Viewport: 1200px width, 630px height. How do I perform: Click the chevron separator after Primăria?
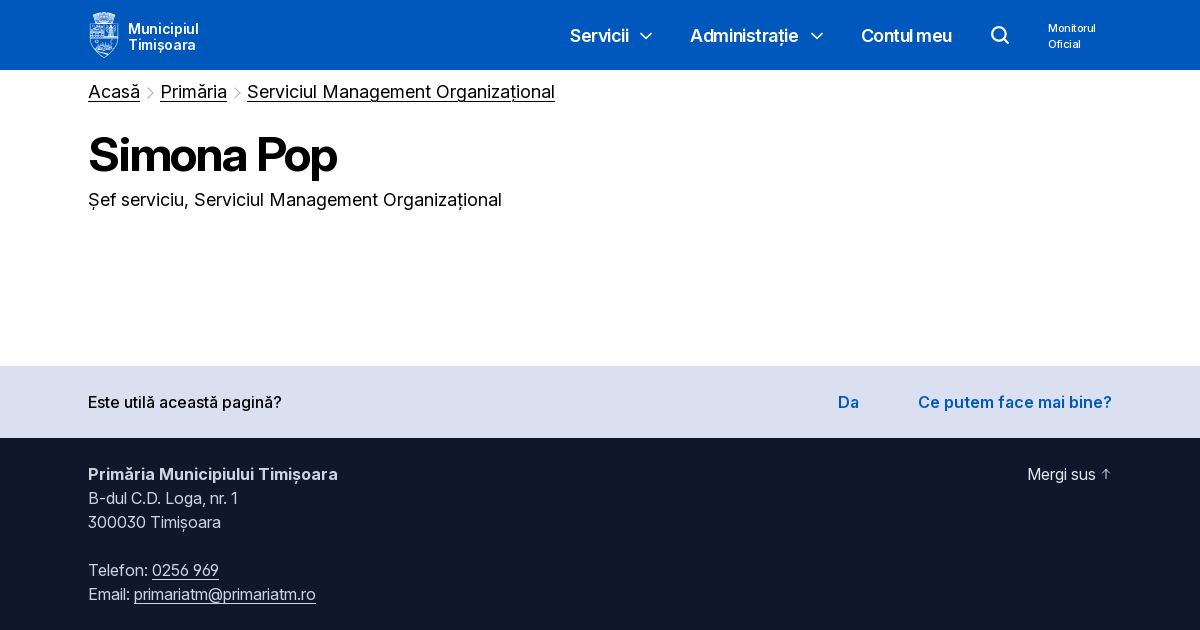(237, 93)
